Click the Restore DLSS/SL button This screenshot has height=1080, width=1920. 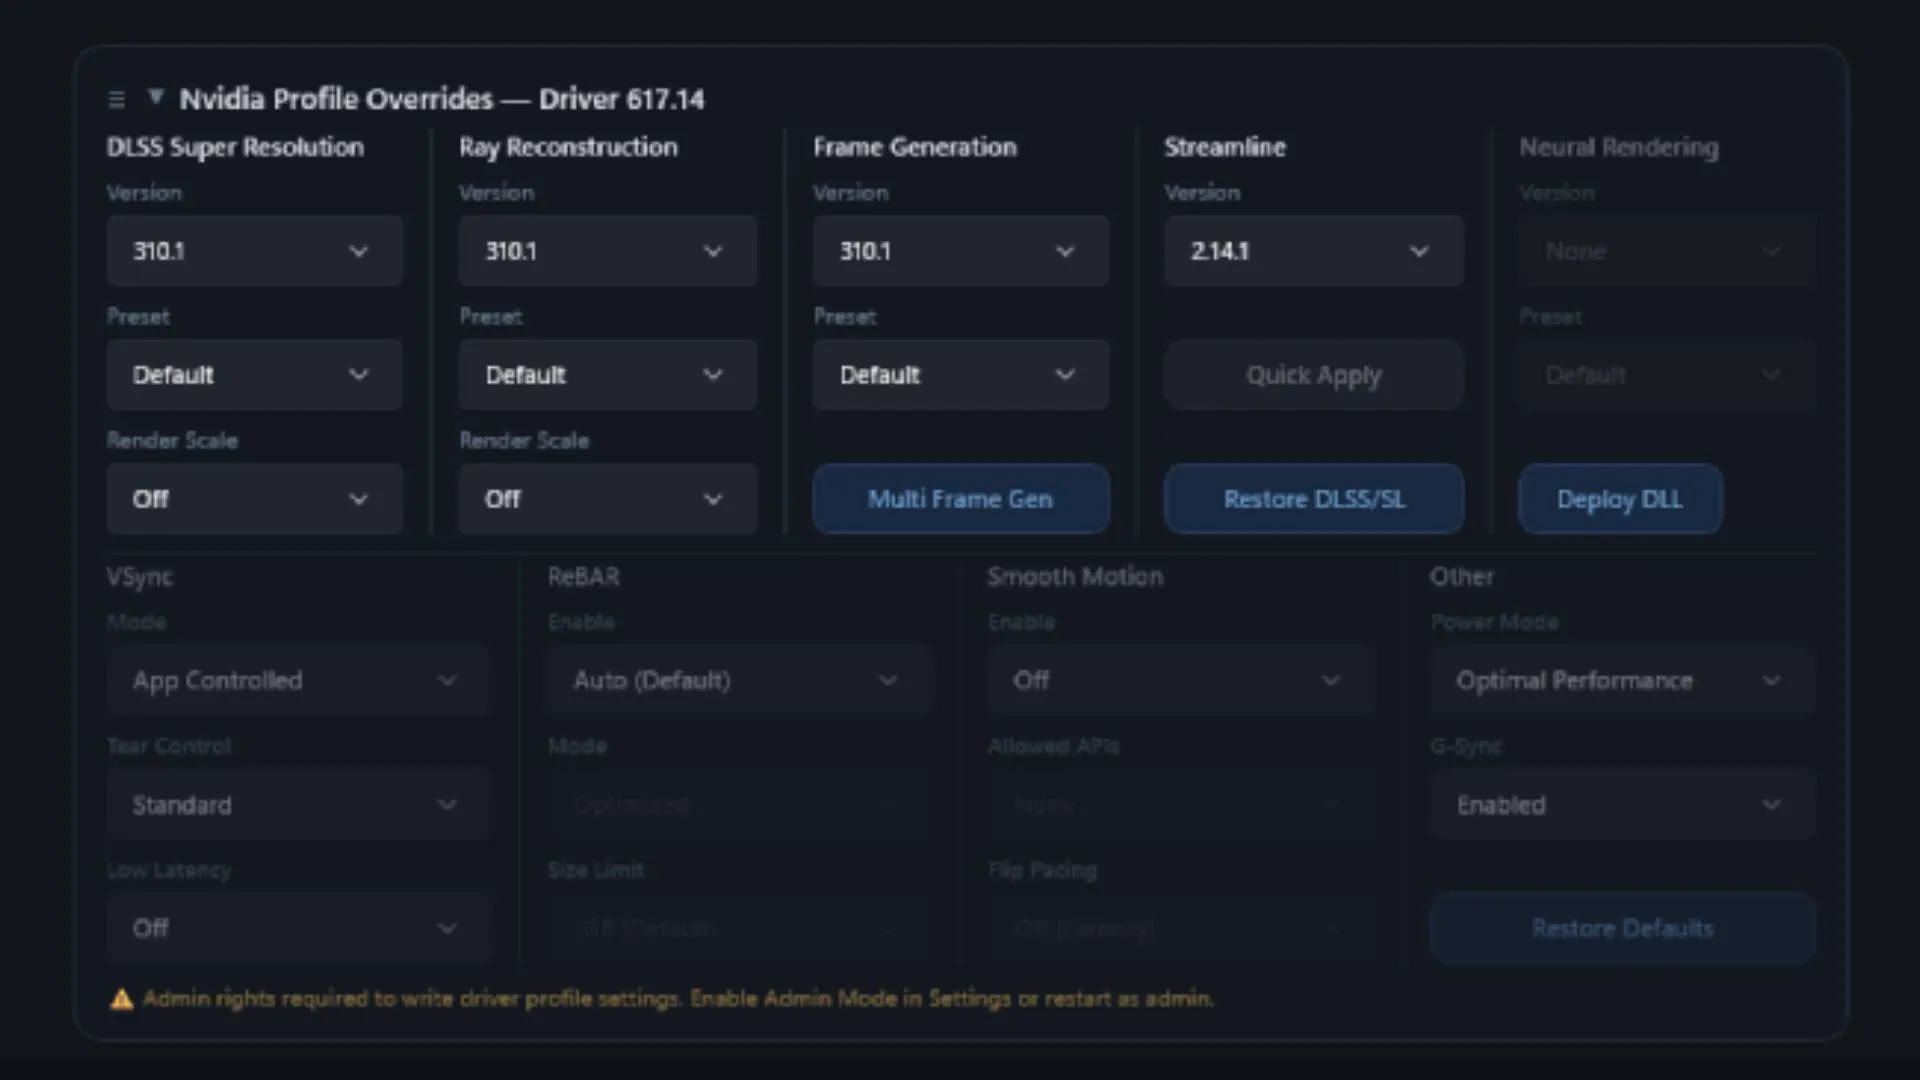pos(1313,499)
